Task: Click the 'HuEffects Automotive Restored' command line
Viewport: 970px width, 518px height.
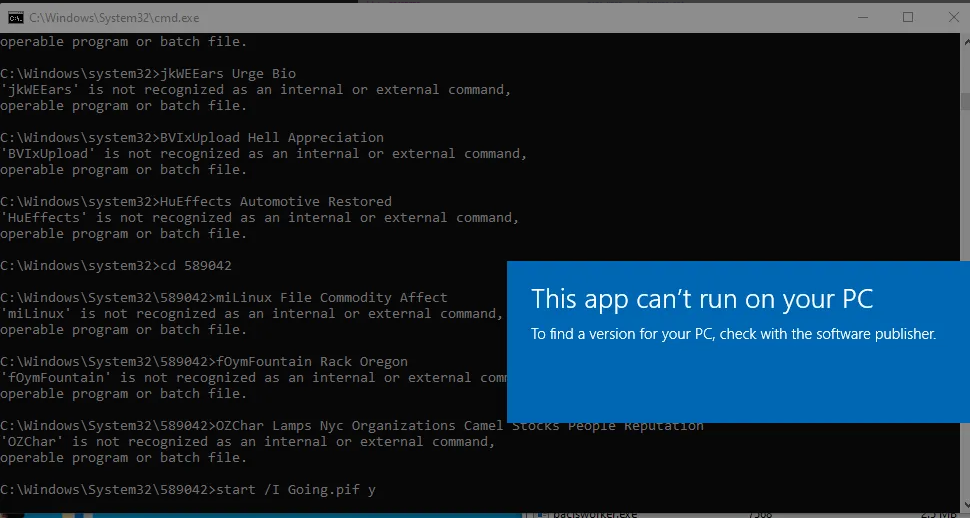Action: [196, 202]
